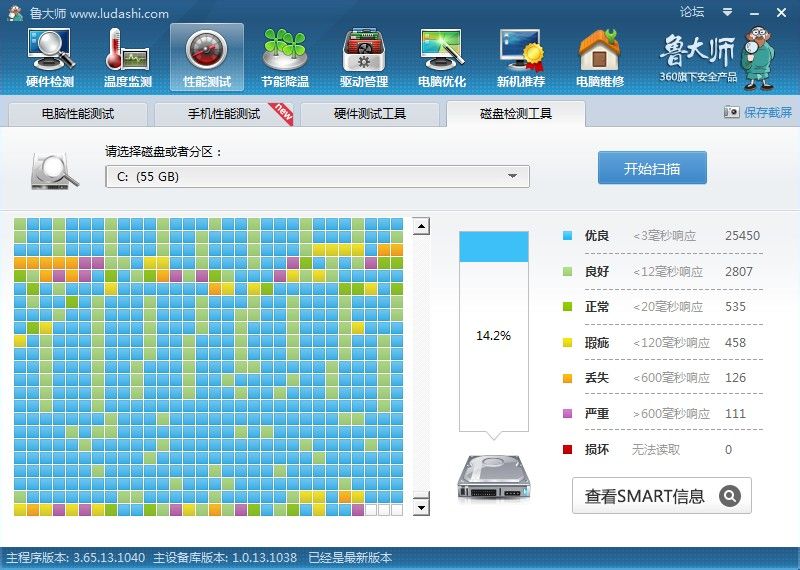This screenshot has height=570, width=800.
Task: Click the 请选择磁盘或者分区 label
Action: tap(164, 152)
